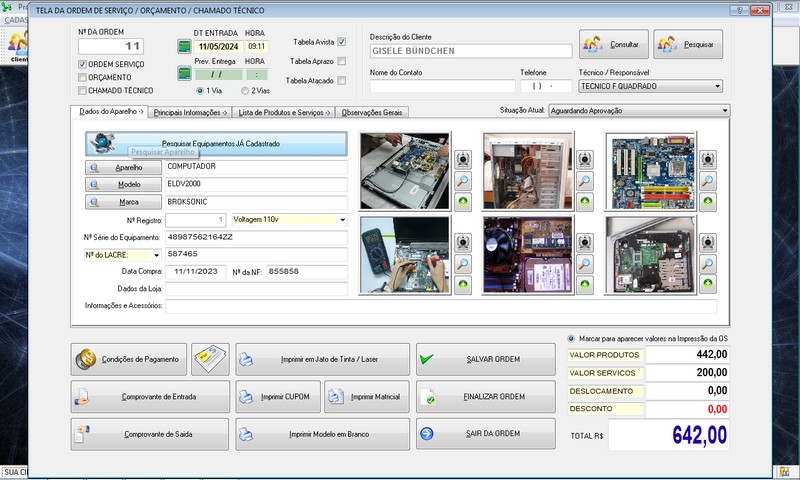Switch to Principais Informações tab
The height and width of the screenshot is (480, 800).
click(190, 112)
